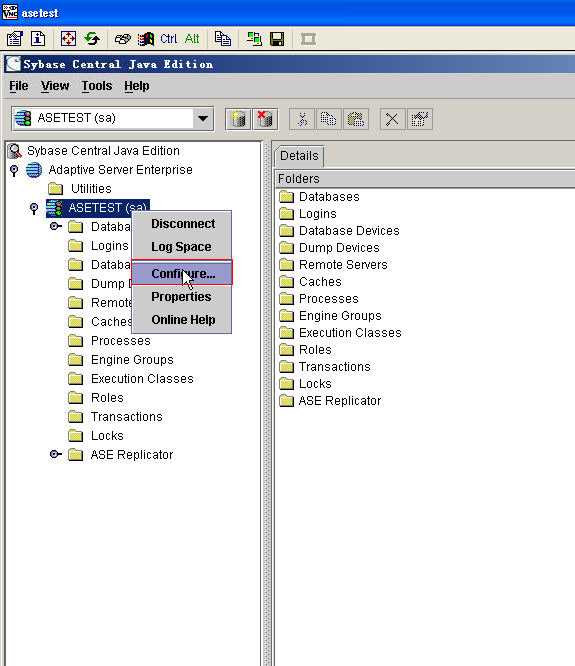Select Adaptive Server Enterprise in tree
Screen dimensions: 575x666
click(120, 170)
